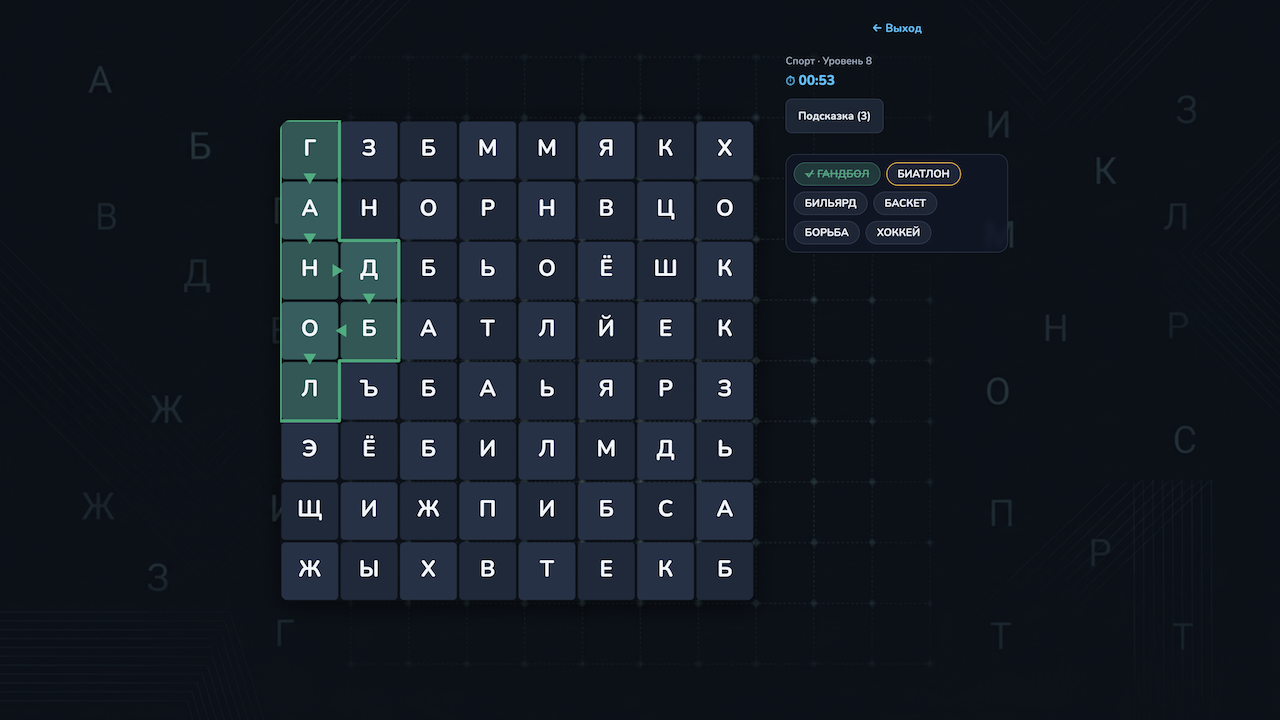Viewport: 1280px width, 720px height.
Task: Toggle the БИАТЛОН word chip
Action: 923,173
